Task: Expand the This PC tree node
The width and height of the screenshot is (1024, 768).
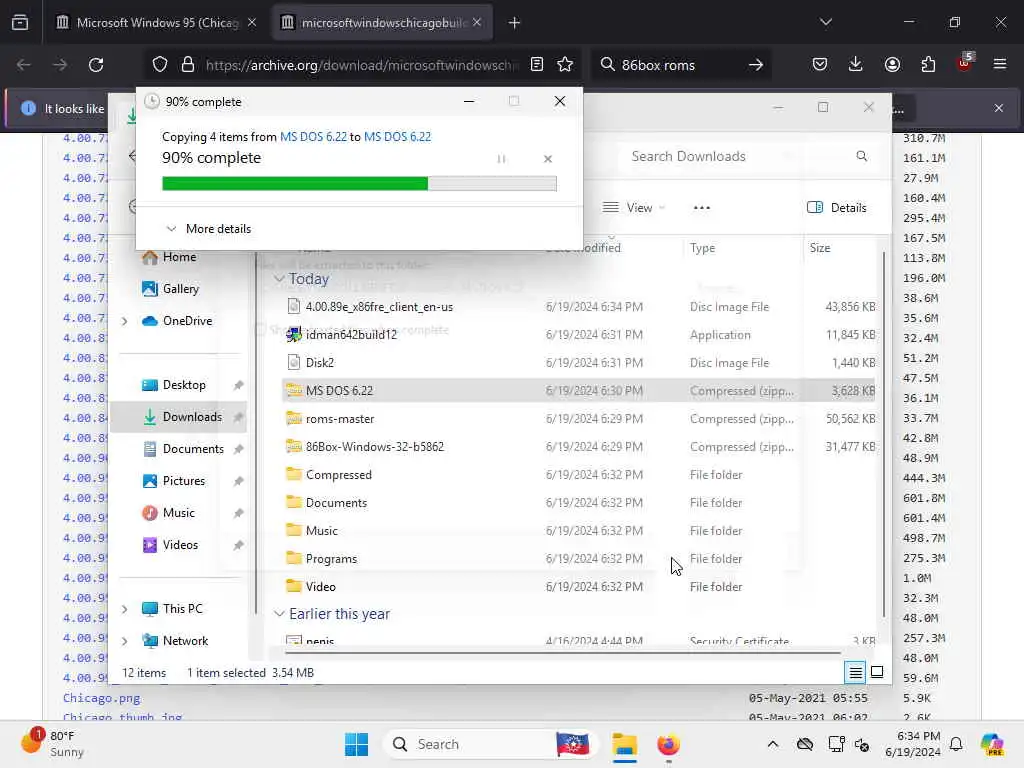Action: [125, 609]
